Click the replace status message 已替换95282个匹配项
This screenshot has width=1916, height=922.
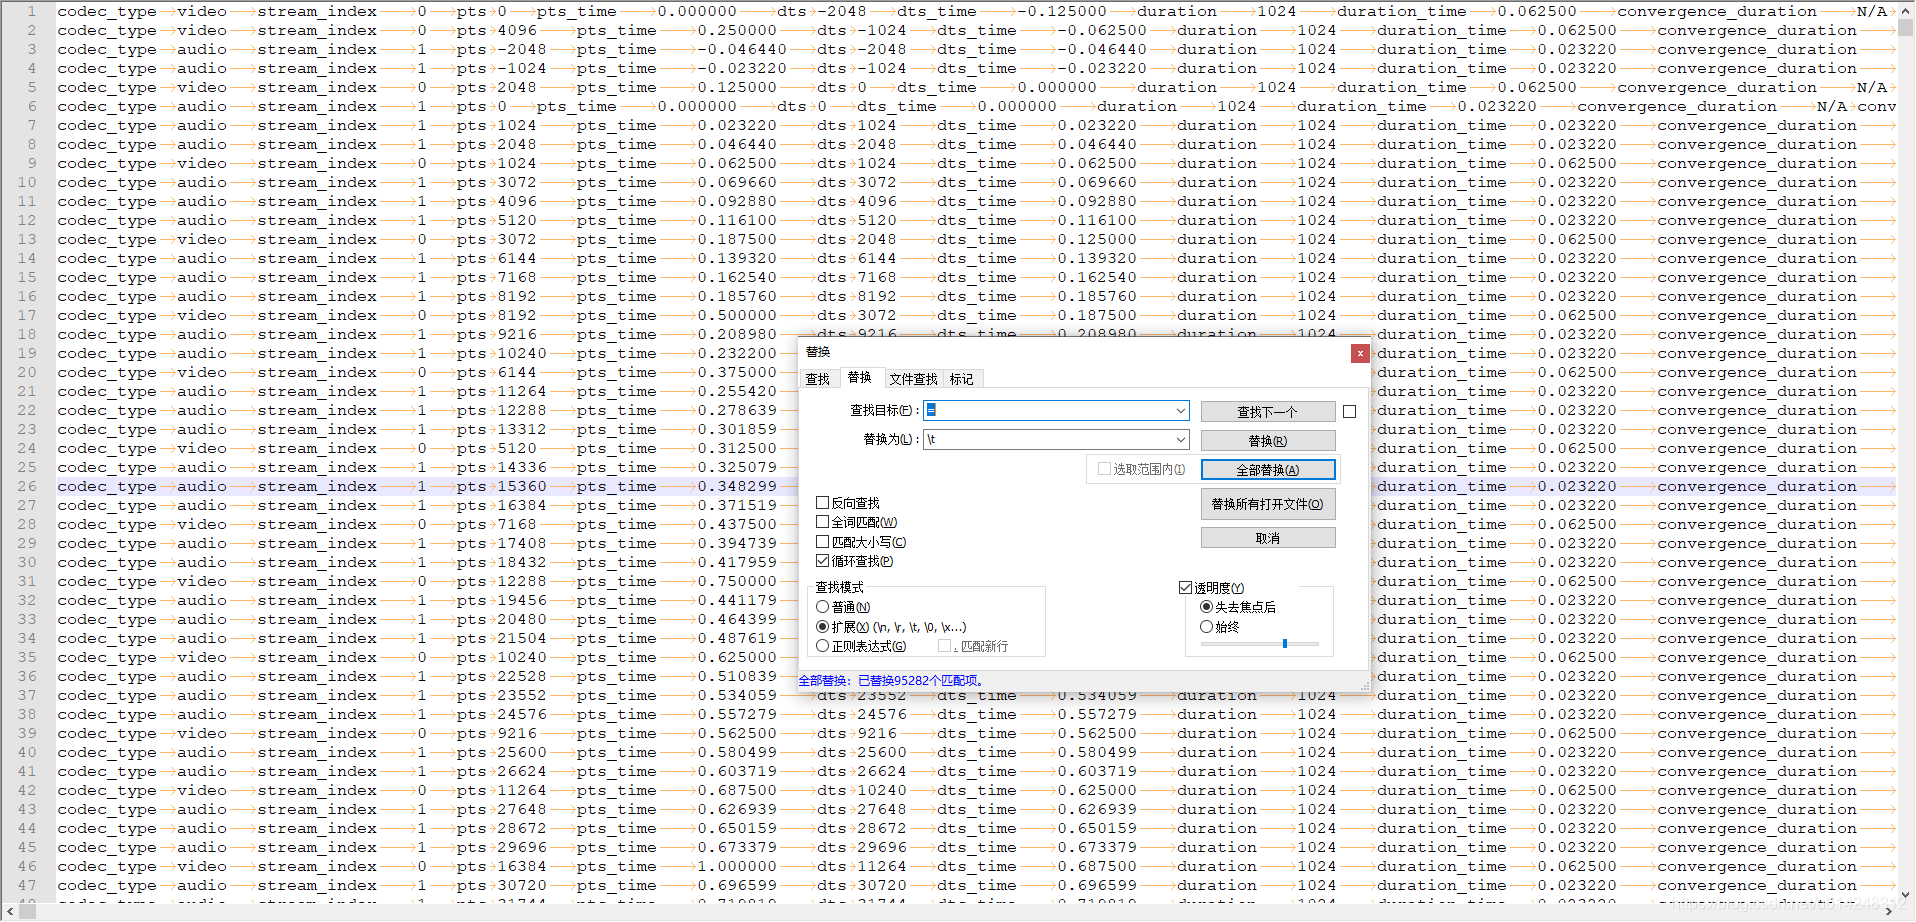920,681
